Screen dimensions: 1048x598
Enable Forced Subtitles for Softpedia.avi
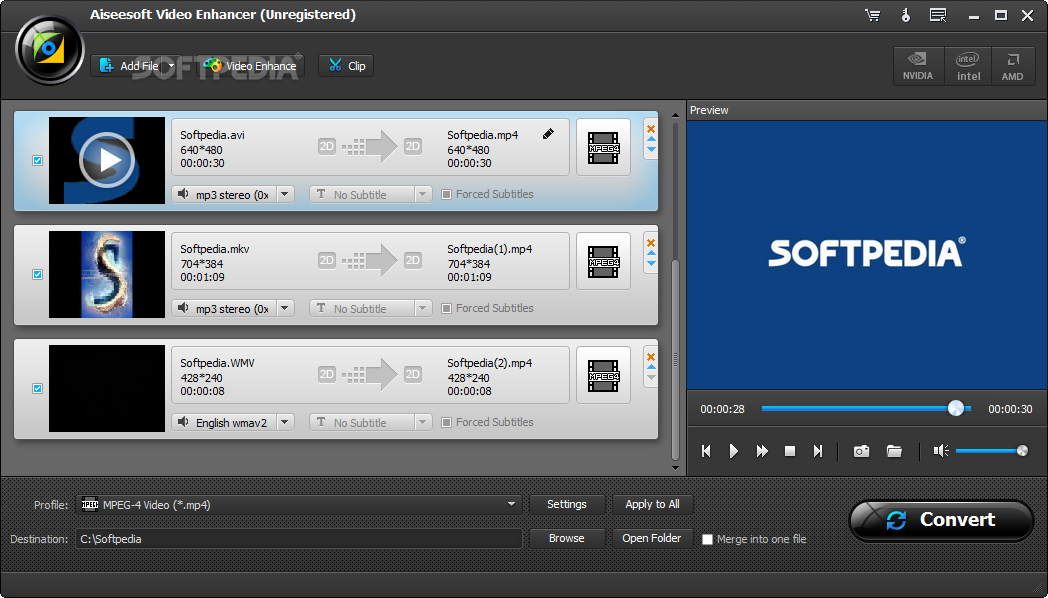[x=446, y=194]
